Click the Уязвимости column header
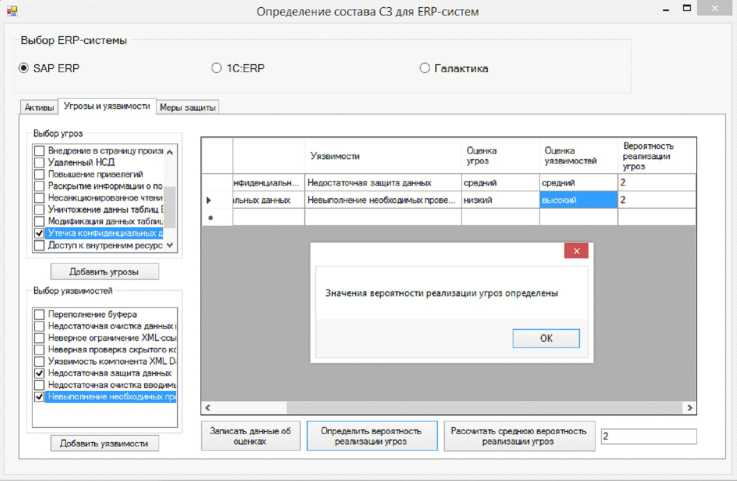This screenshot has height=481, width=737. [x=383, y=156]
